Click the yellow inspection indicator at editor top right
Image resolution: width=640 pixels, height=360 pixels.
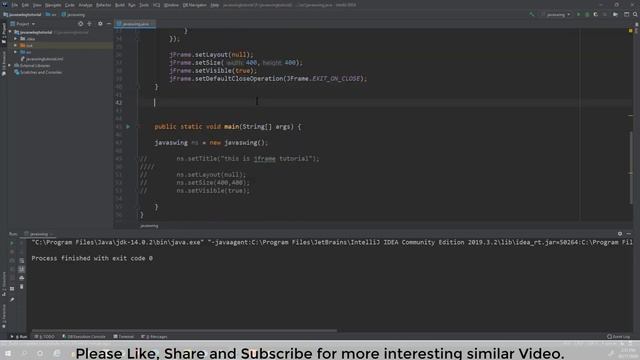pos(631,31)
